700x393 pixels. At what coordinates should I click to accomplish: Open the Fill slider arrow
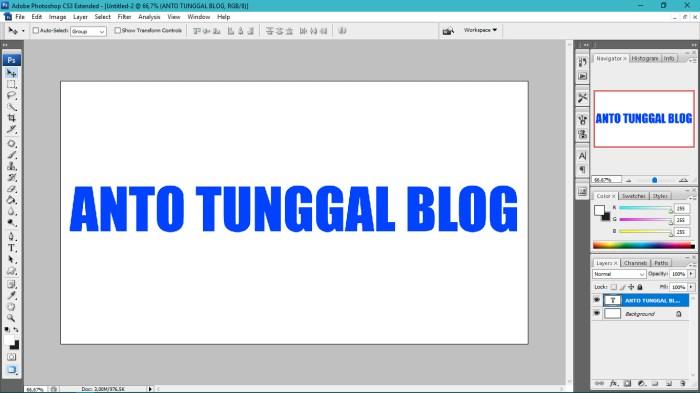click(x=692, y=287)
